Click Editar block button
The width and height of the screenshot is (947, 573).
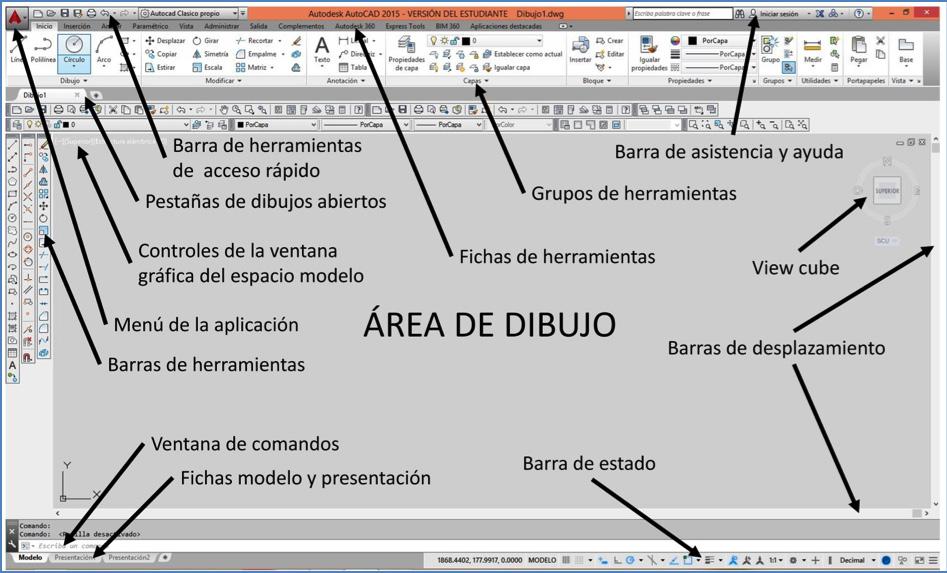610,54
